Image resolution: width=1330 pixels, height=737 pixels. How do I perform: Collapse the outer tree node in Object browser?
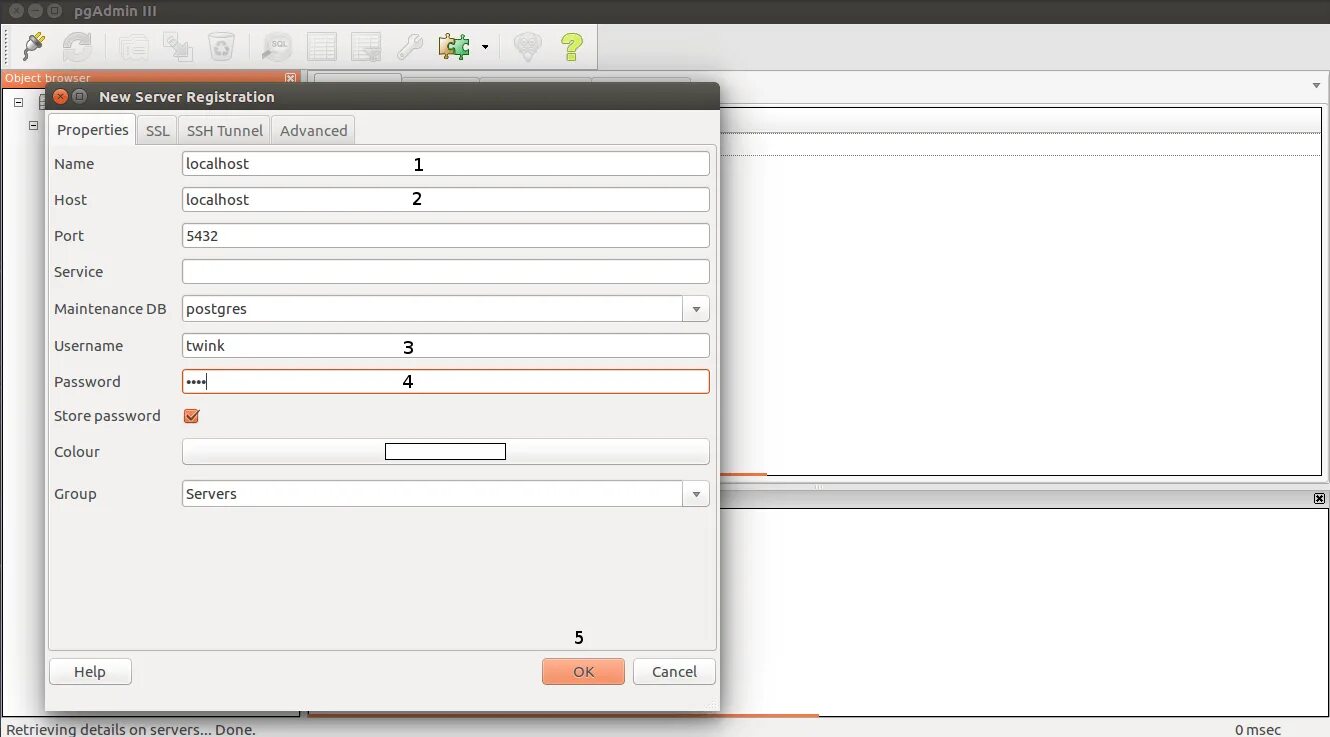click(18, 101)
